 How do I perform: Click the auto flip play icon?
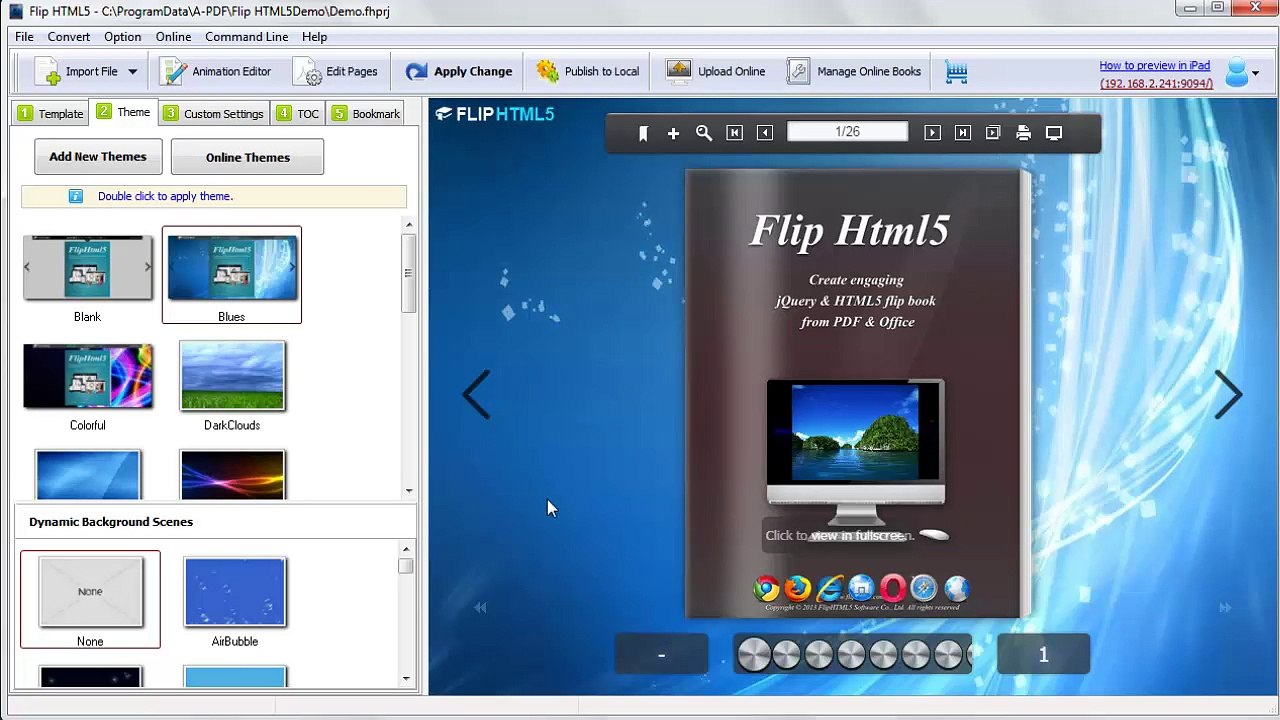click(x=993, y=133)
